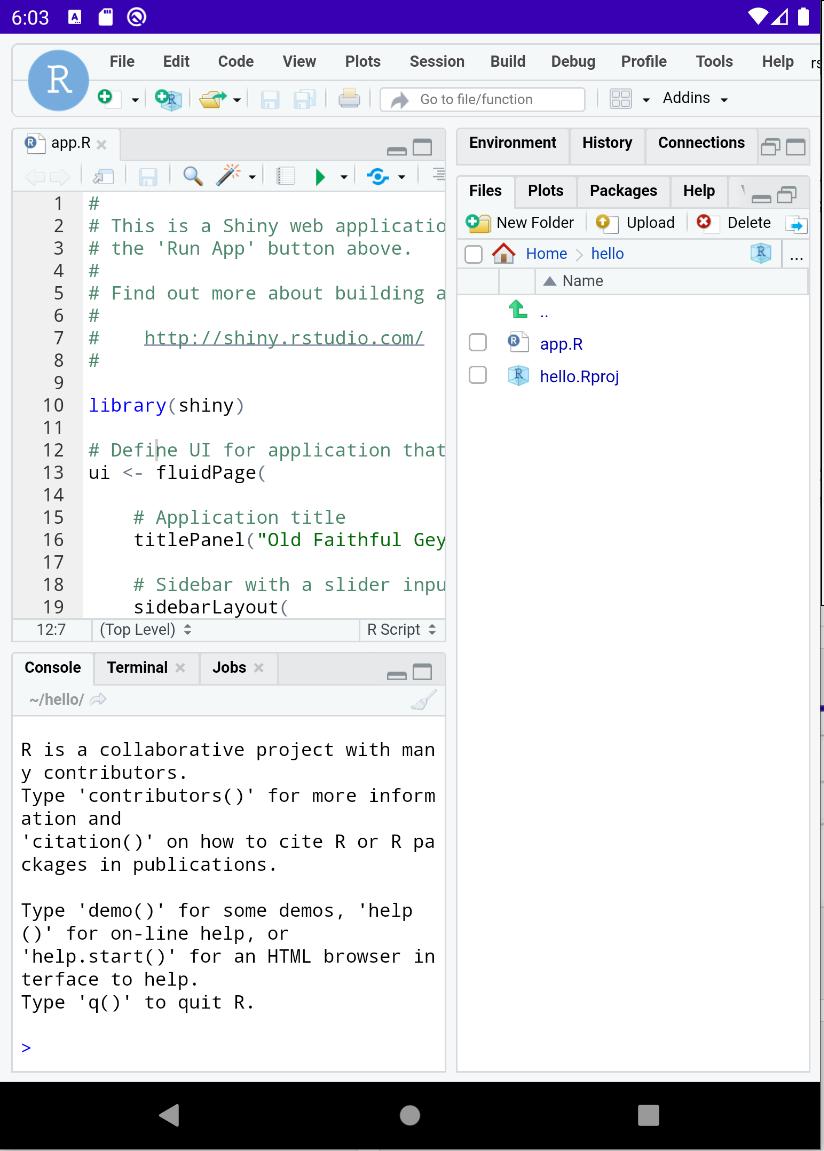The width and height of the screenshot is (824, 1151).
Task: Click the editor's Save icon for app.R
Action: click(147, 176)
